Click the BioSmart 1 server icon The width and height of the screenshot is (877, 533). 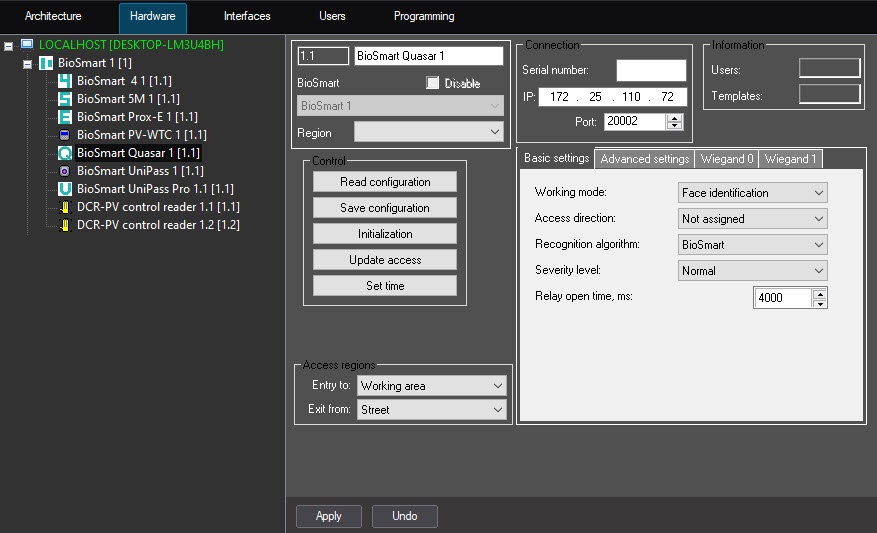pyautogui.click(x=46, y=63)
